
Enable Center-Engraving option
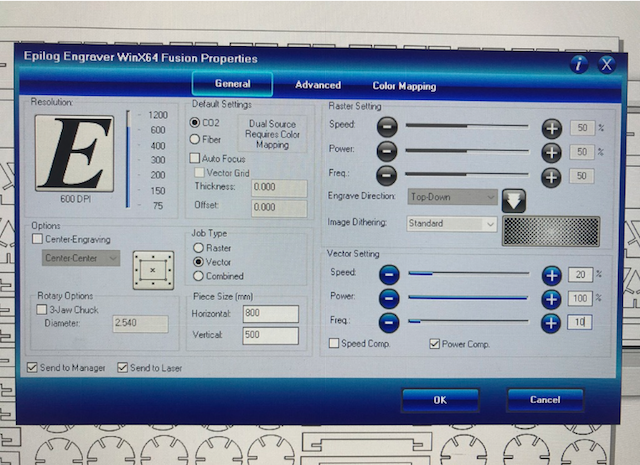[37, 239]
